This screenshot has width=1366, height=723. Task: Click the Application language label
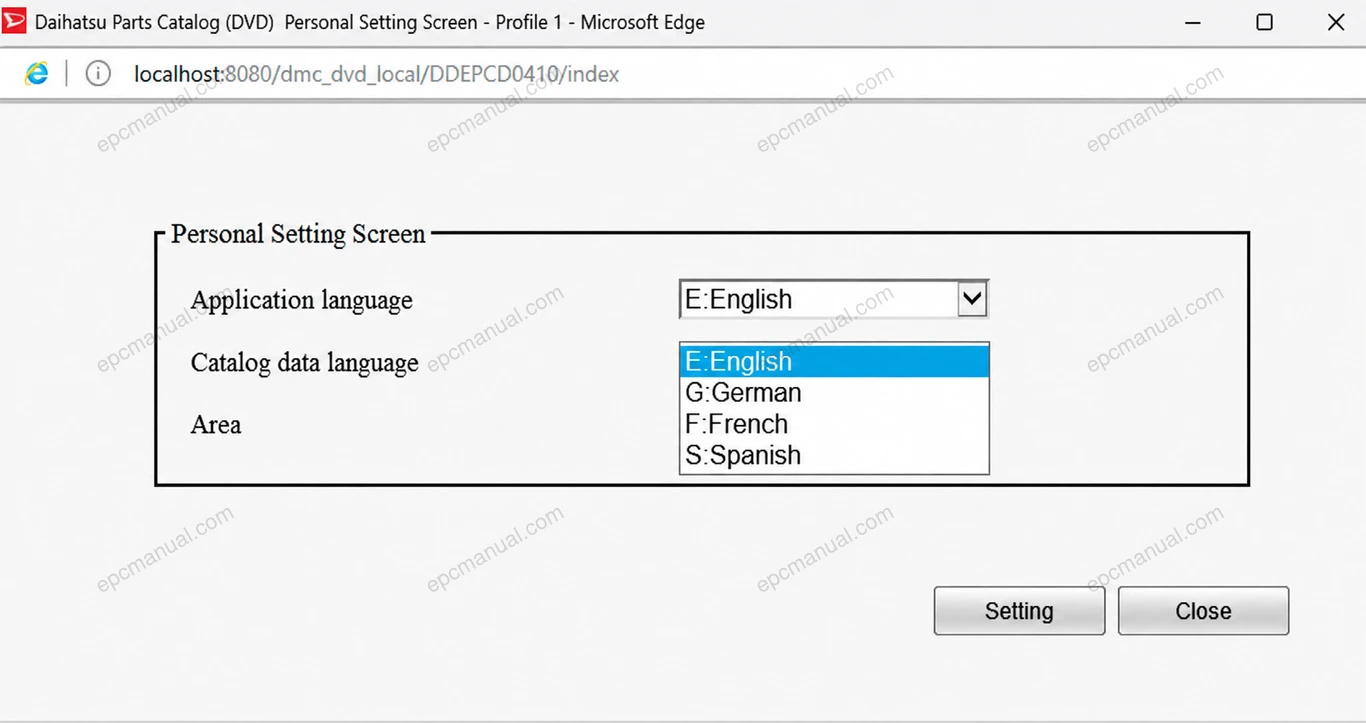coord(302,300)
